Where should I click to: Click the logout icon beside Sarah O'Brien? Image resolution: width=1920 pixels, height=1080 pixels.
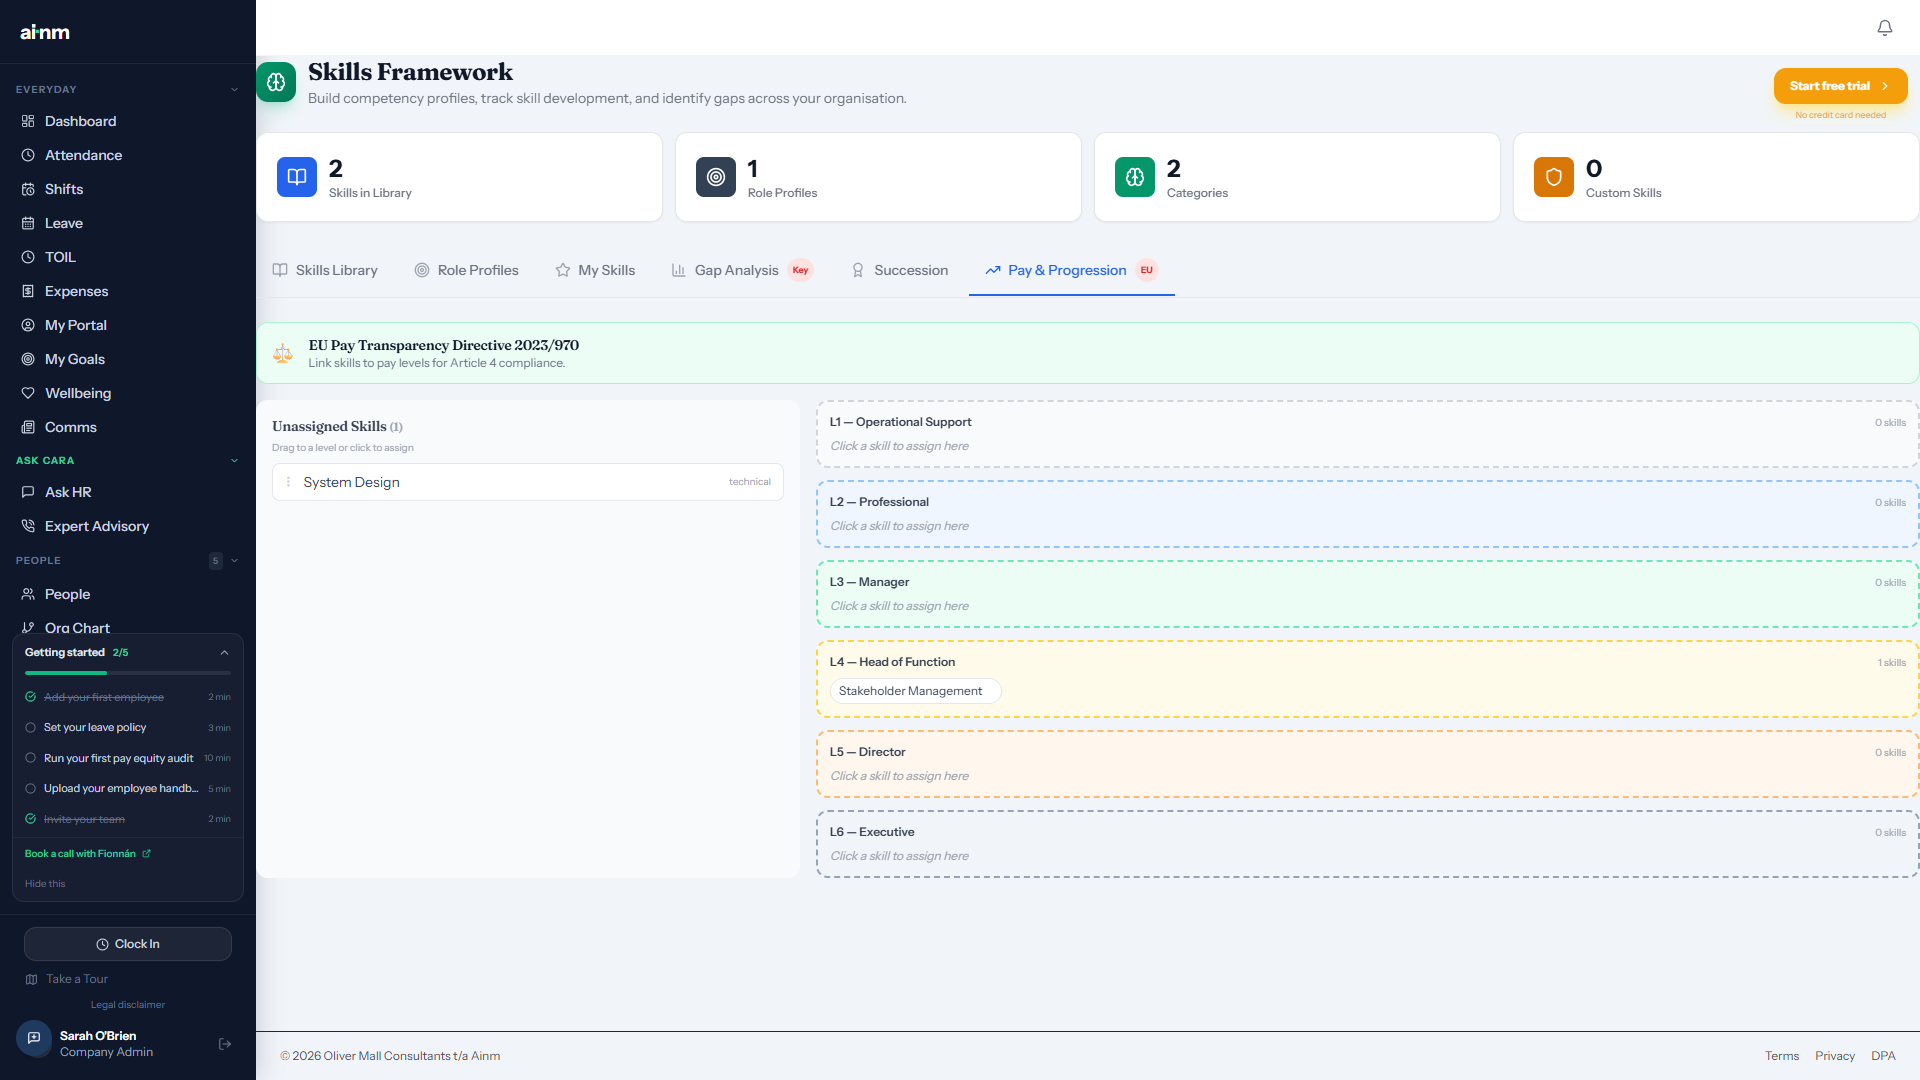225,1044
